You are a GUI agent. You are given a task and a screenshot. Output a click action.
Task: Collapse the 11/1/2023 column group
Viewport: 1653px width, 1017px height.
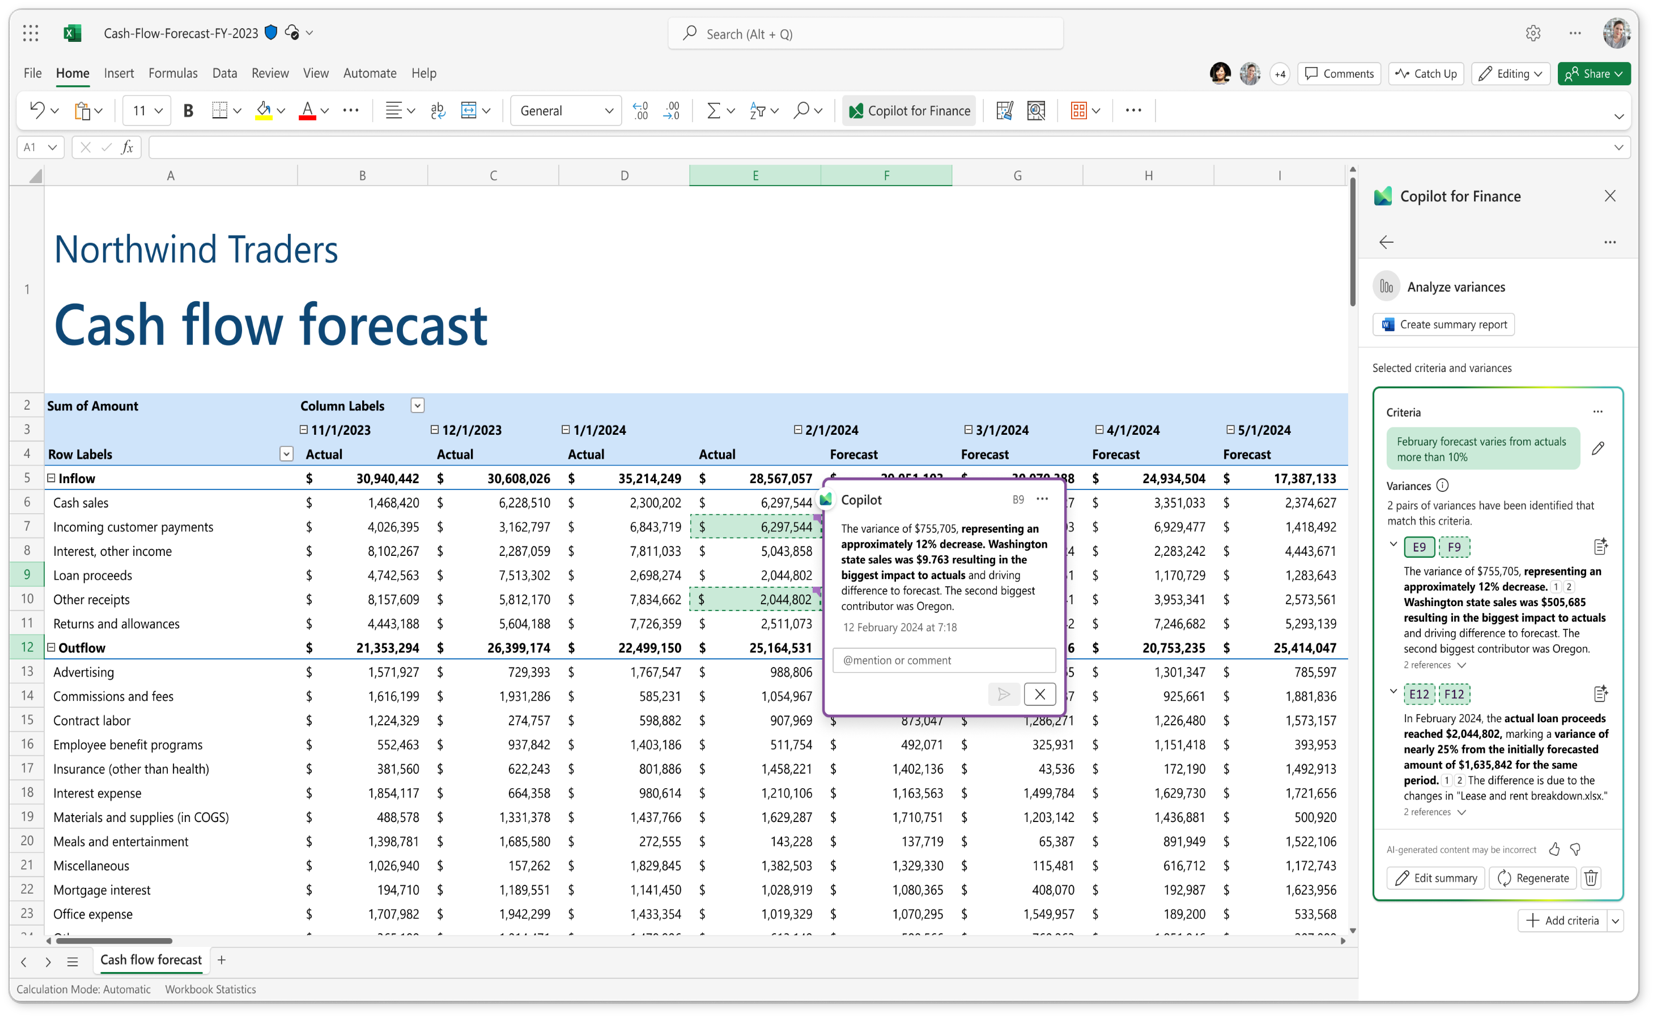[303, 430]
